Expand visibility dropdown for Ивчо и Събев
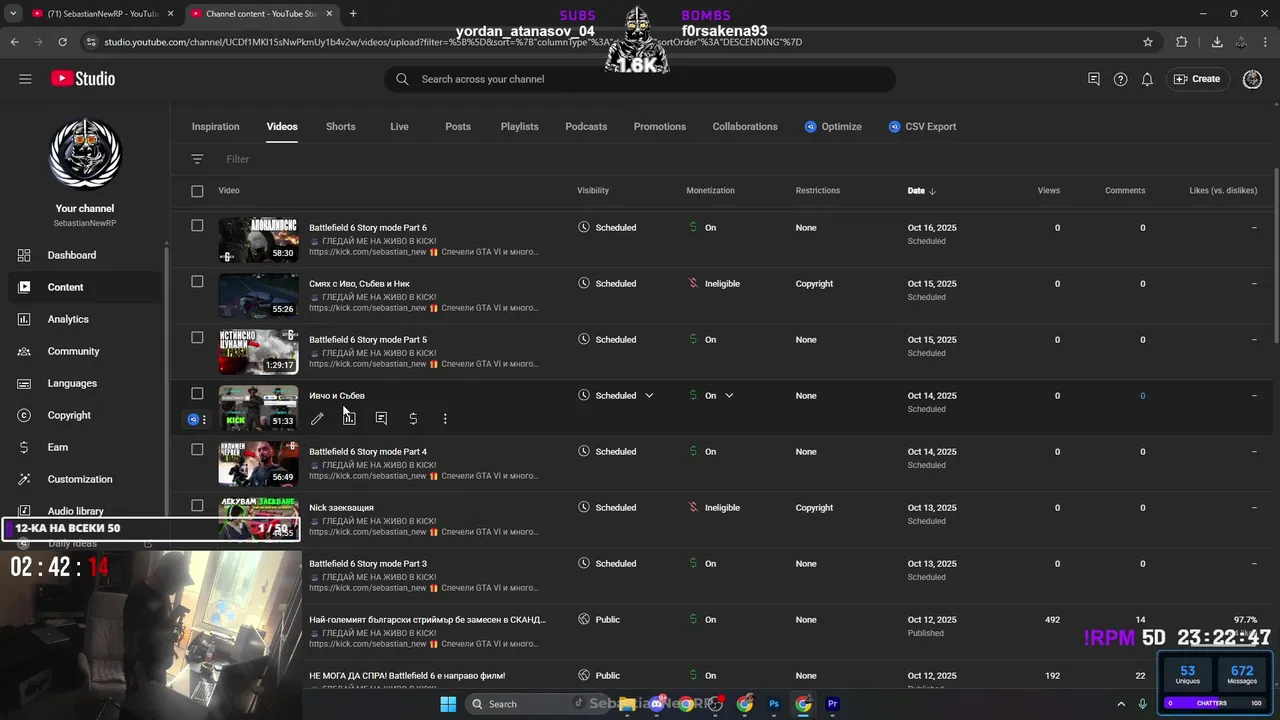The width and height of the screenshot is (1280, 720). 649,395
